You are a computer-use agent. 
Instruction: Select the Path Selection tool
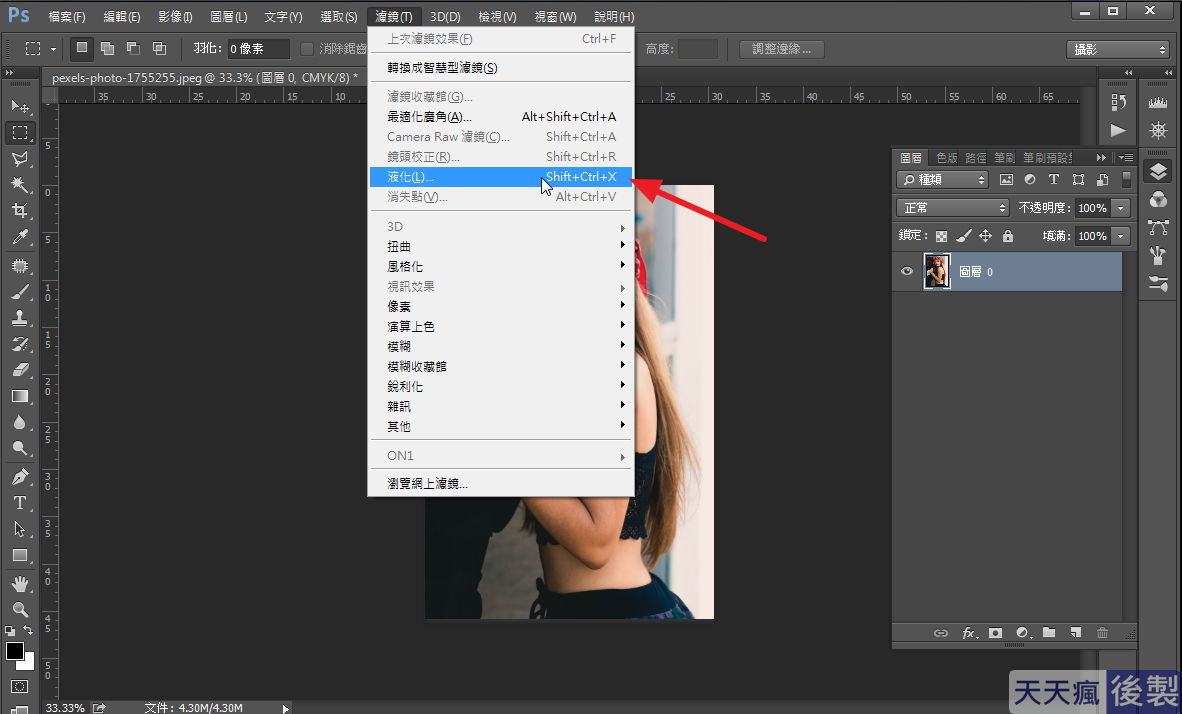[x=20, y=529]
